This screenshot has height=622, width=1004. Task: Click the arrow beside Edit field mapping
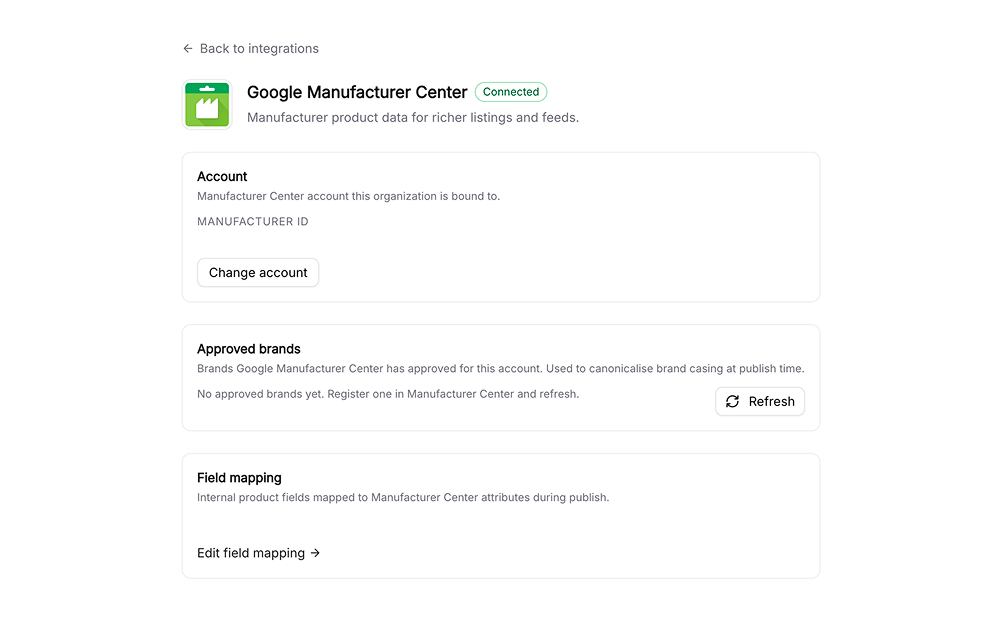315,553
